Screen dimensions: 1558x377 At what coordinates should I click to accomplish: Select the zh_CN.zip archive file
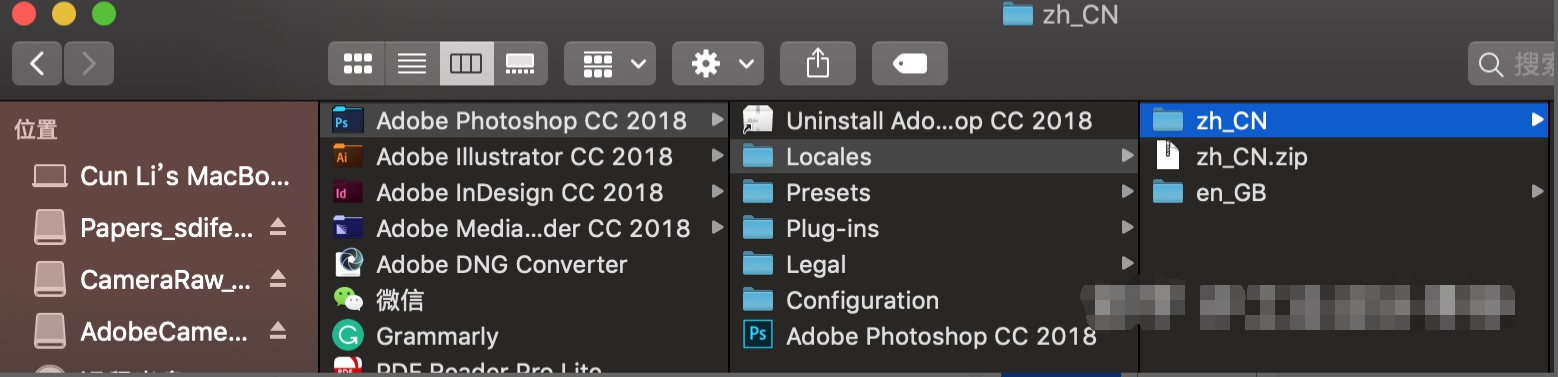pyautogui.click(x=1344, y=157)
